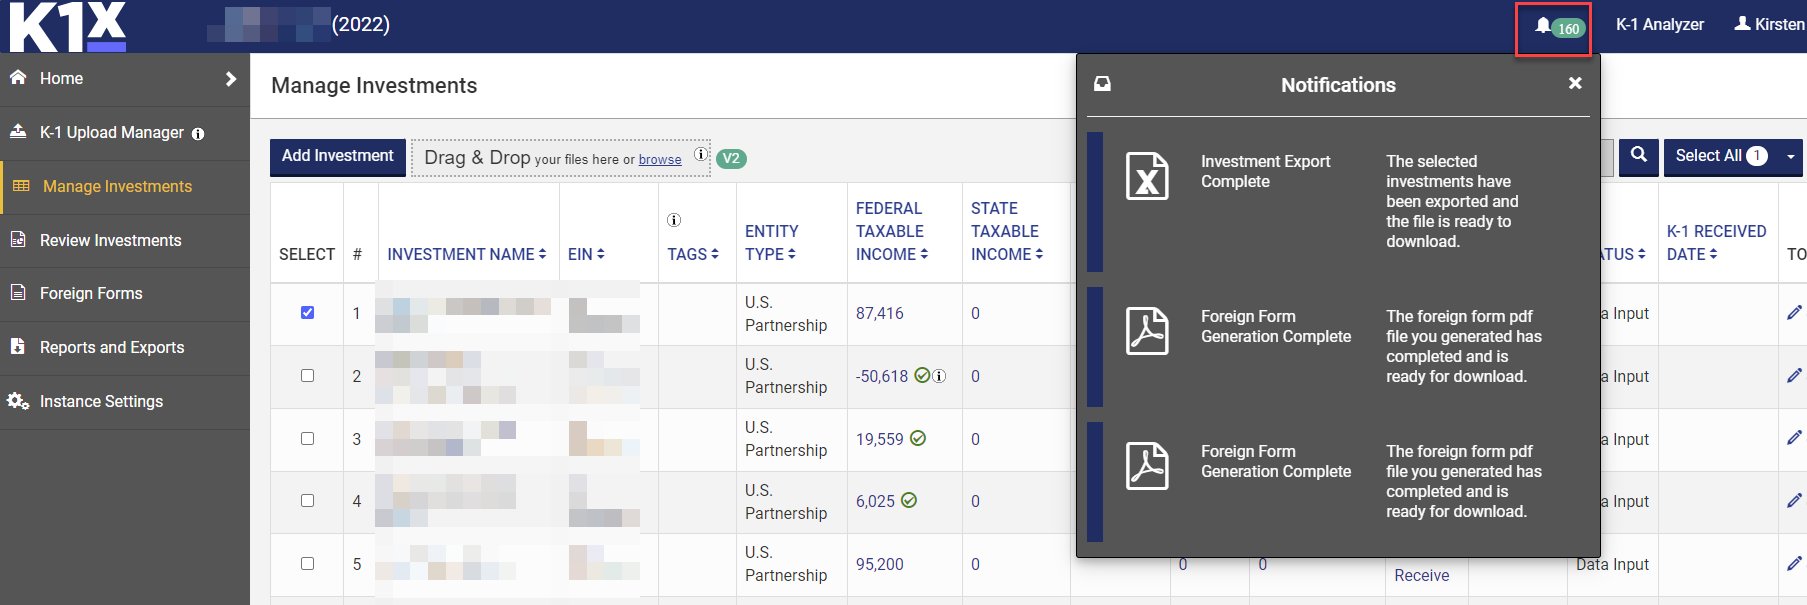Image resolution: width=1807 pixels, height=605 pixels.
Task: Click the PDF icon of first Foreign Form notification
Action: 1146,331
